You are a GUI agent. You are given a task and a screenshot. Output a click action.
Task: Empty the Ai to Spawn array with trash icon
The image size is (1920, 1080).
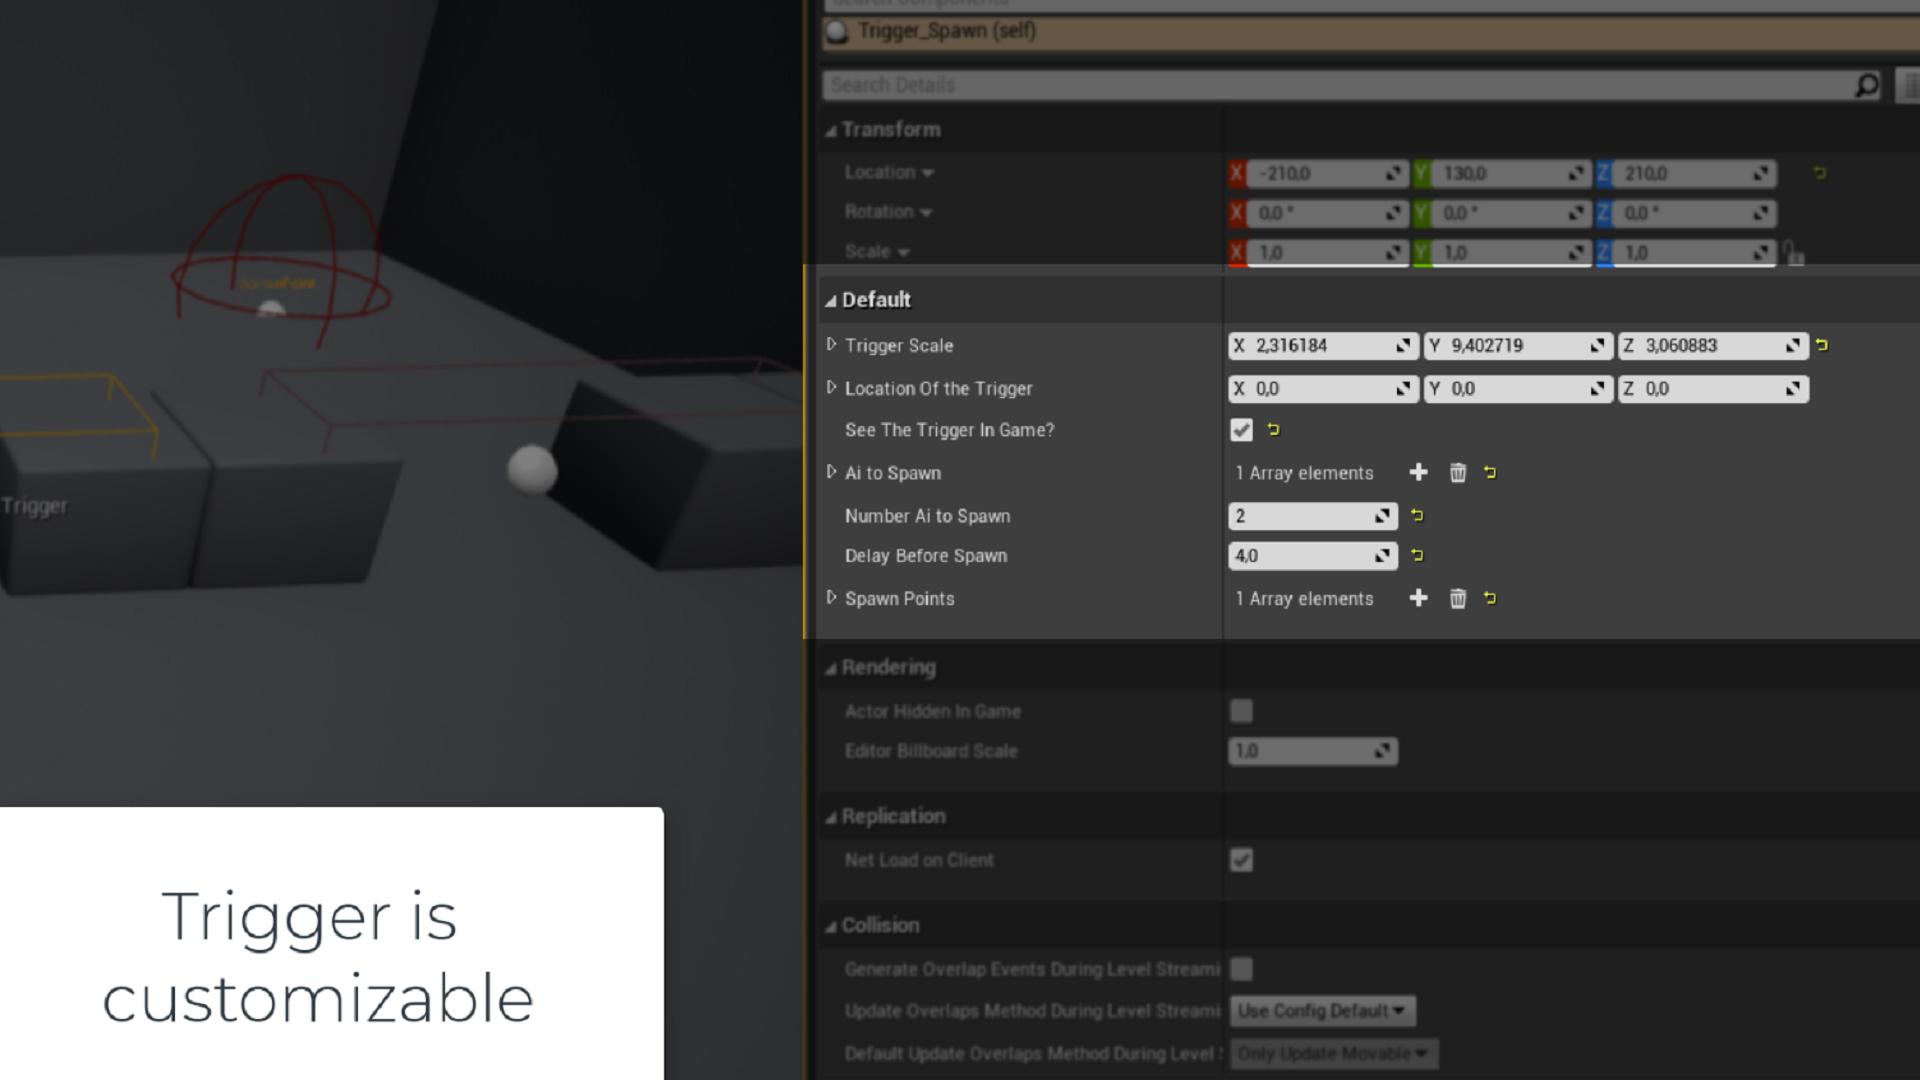(x=1457, y=473)
